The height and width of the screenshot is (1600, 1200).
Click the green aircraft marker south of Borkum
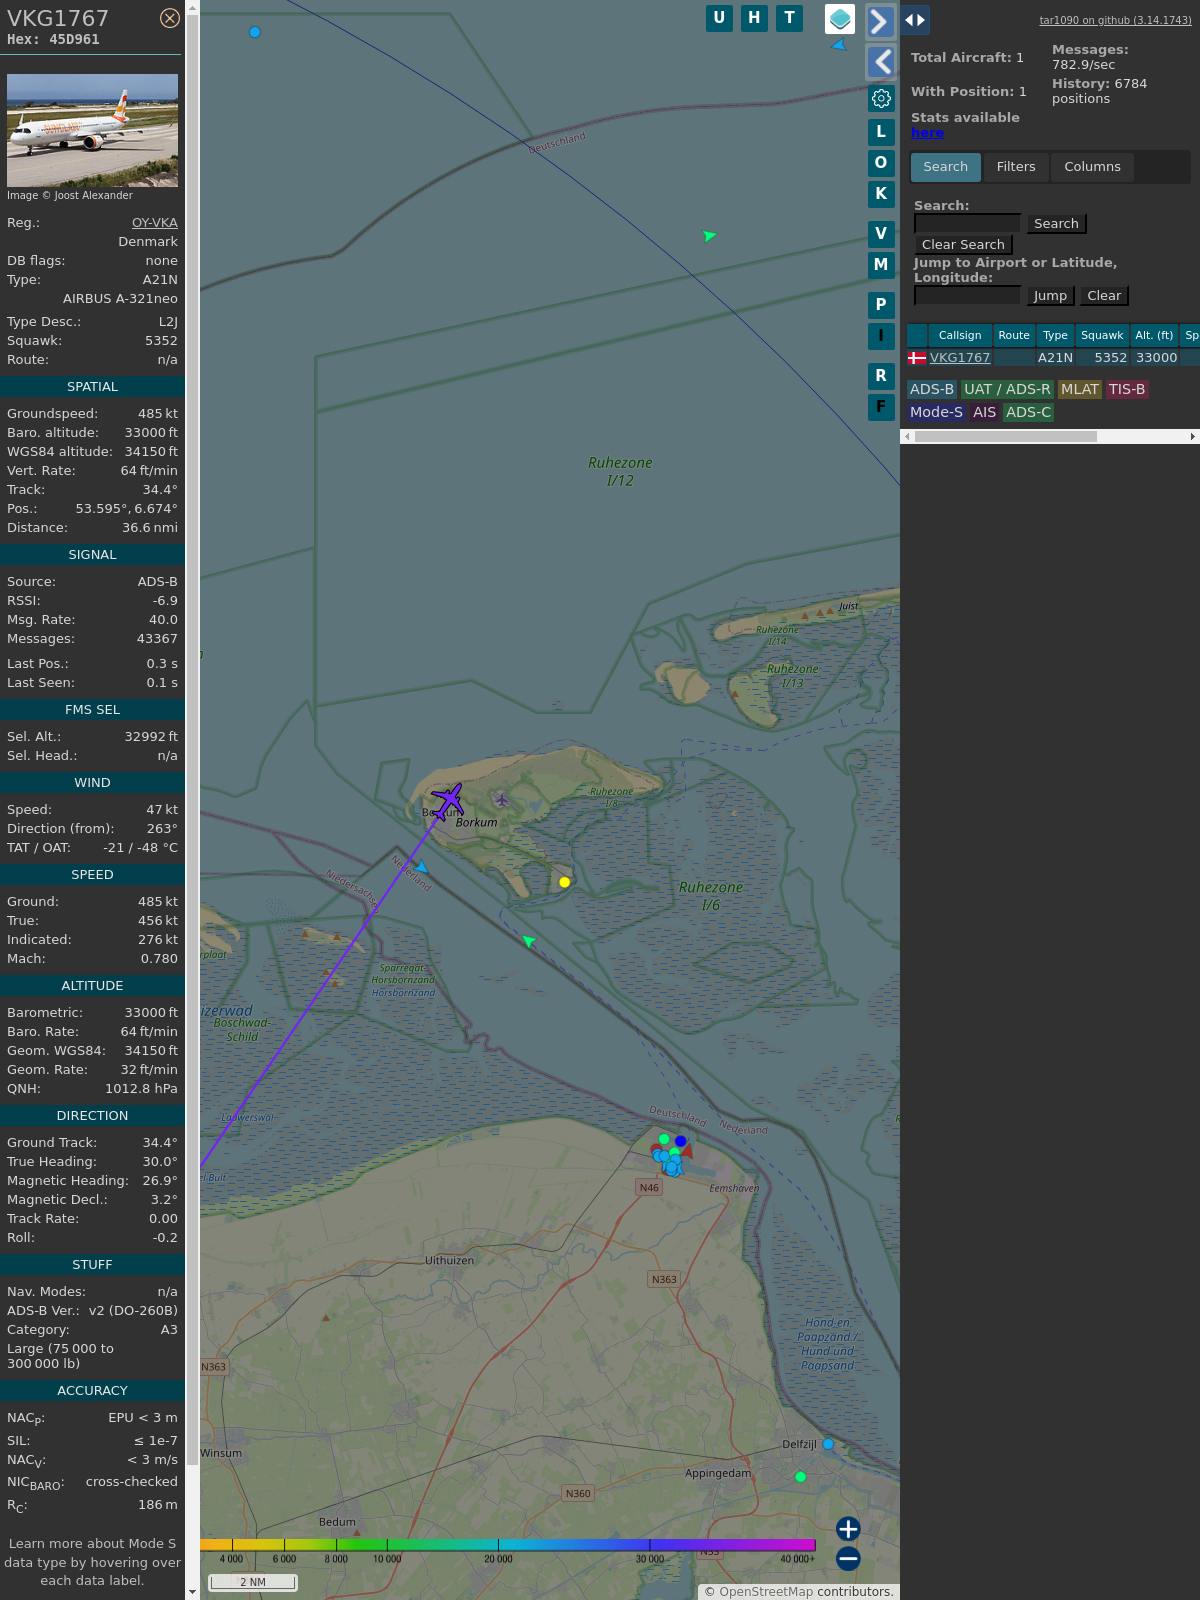coord(529,941)
